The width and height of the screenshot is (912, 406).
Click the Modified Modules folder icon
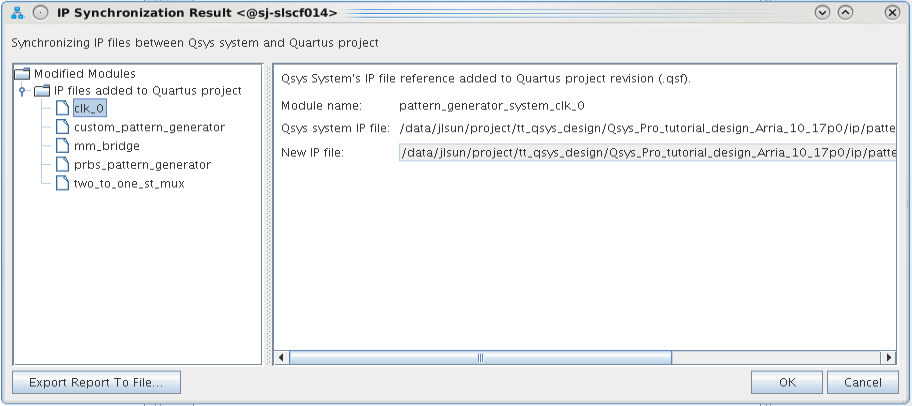coord(22,74)
